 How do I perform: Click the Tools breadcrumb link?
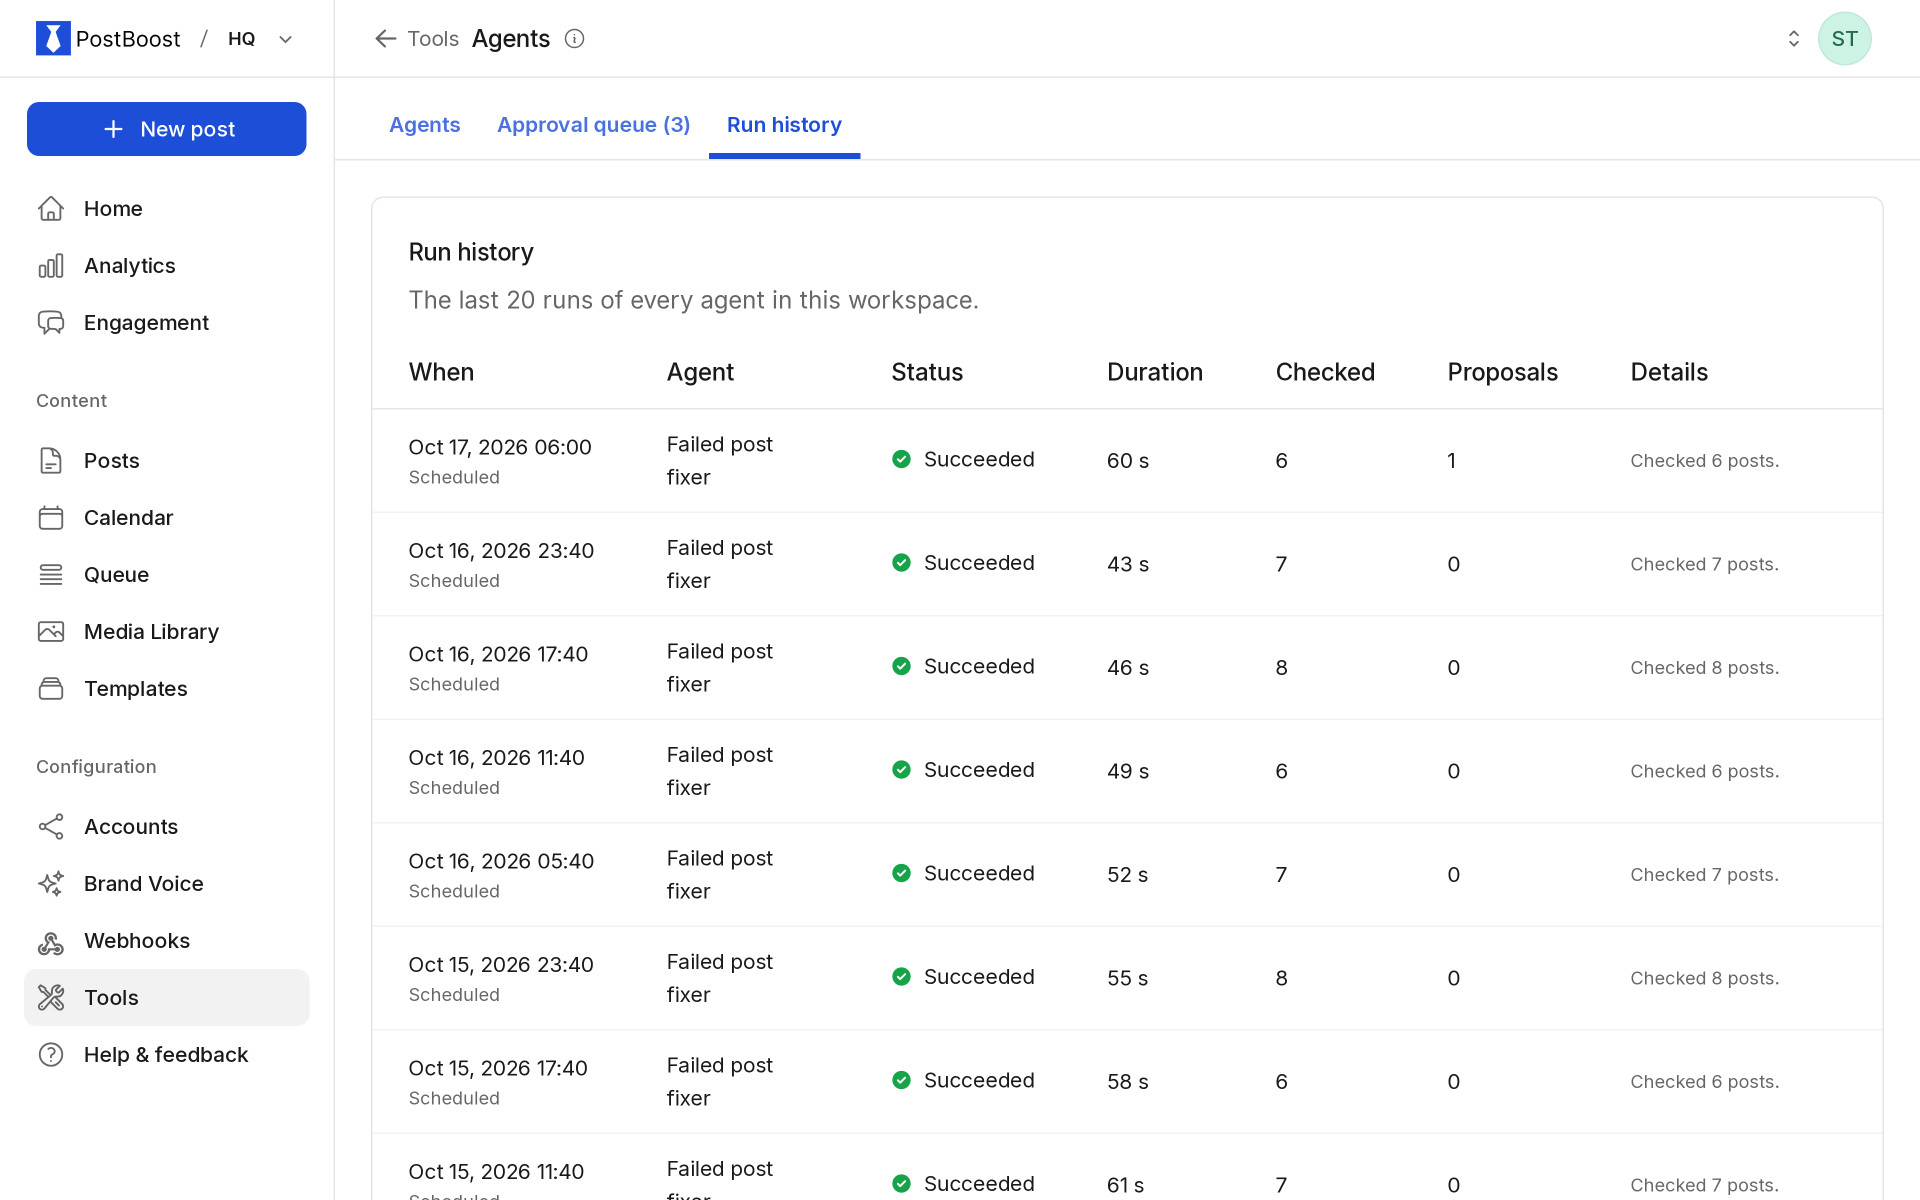(x=433, y=39)
